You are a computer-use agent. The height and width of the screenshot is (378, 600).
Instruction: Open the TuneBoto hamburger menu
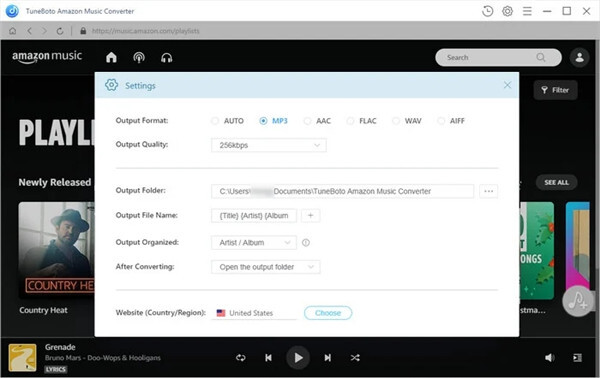pos(527,11)
